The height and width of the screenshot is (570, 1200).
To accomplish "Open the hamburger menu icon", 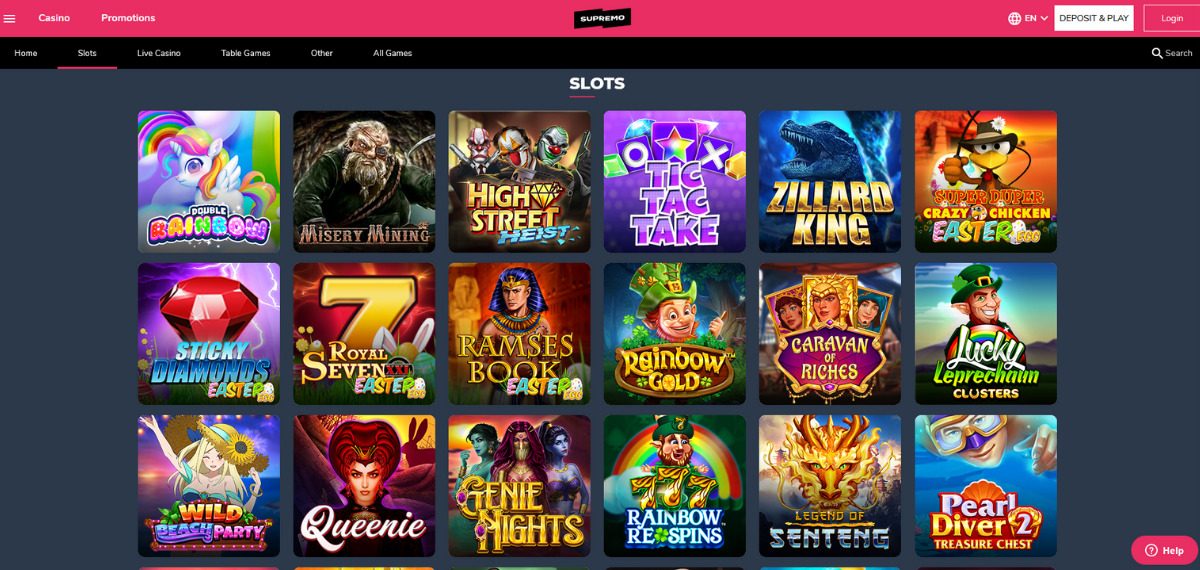I will pyautogui.click(x=10, y=18).
